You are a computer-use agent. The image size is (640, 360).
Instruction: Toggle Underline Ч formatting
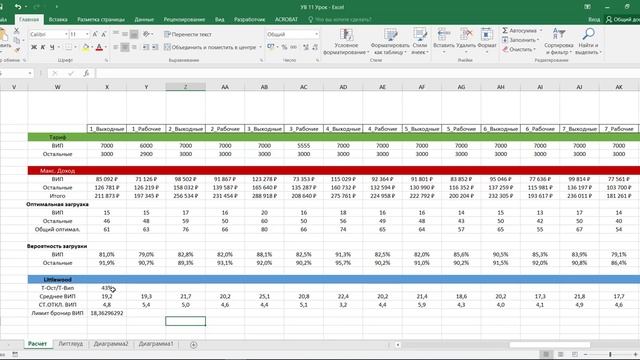click(x=52, y=47)
